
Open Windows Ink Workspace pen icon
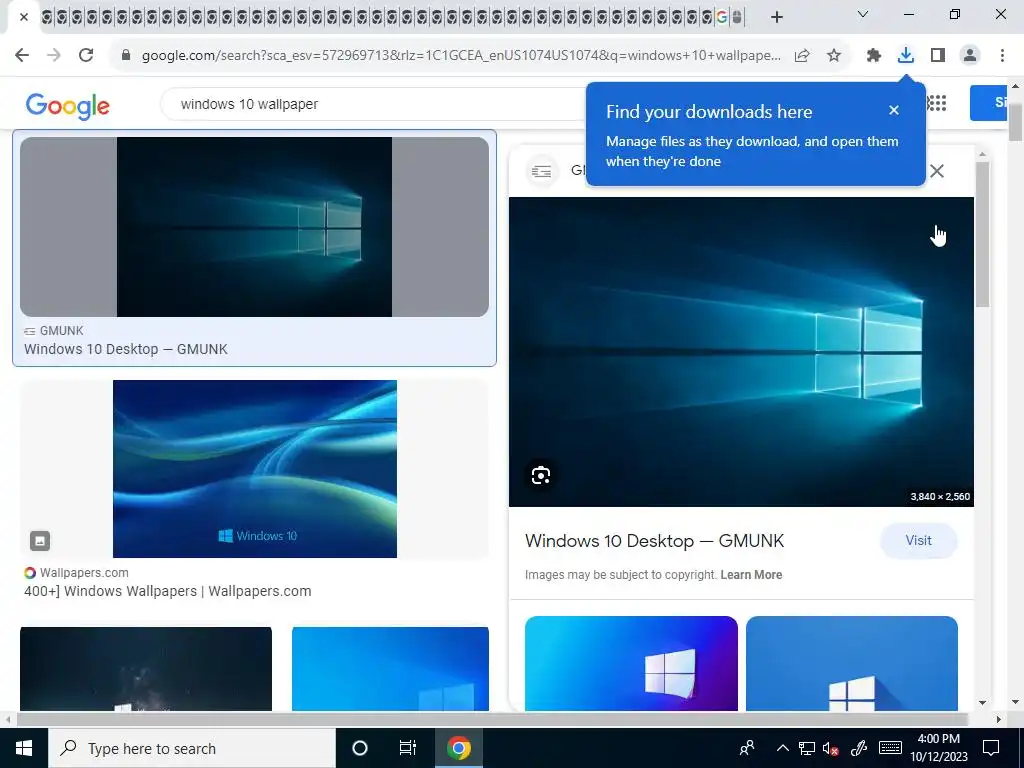pos(859,748)
